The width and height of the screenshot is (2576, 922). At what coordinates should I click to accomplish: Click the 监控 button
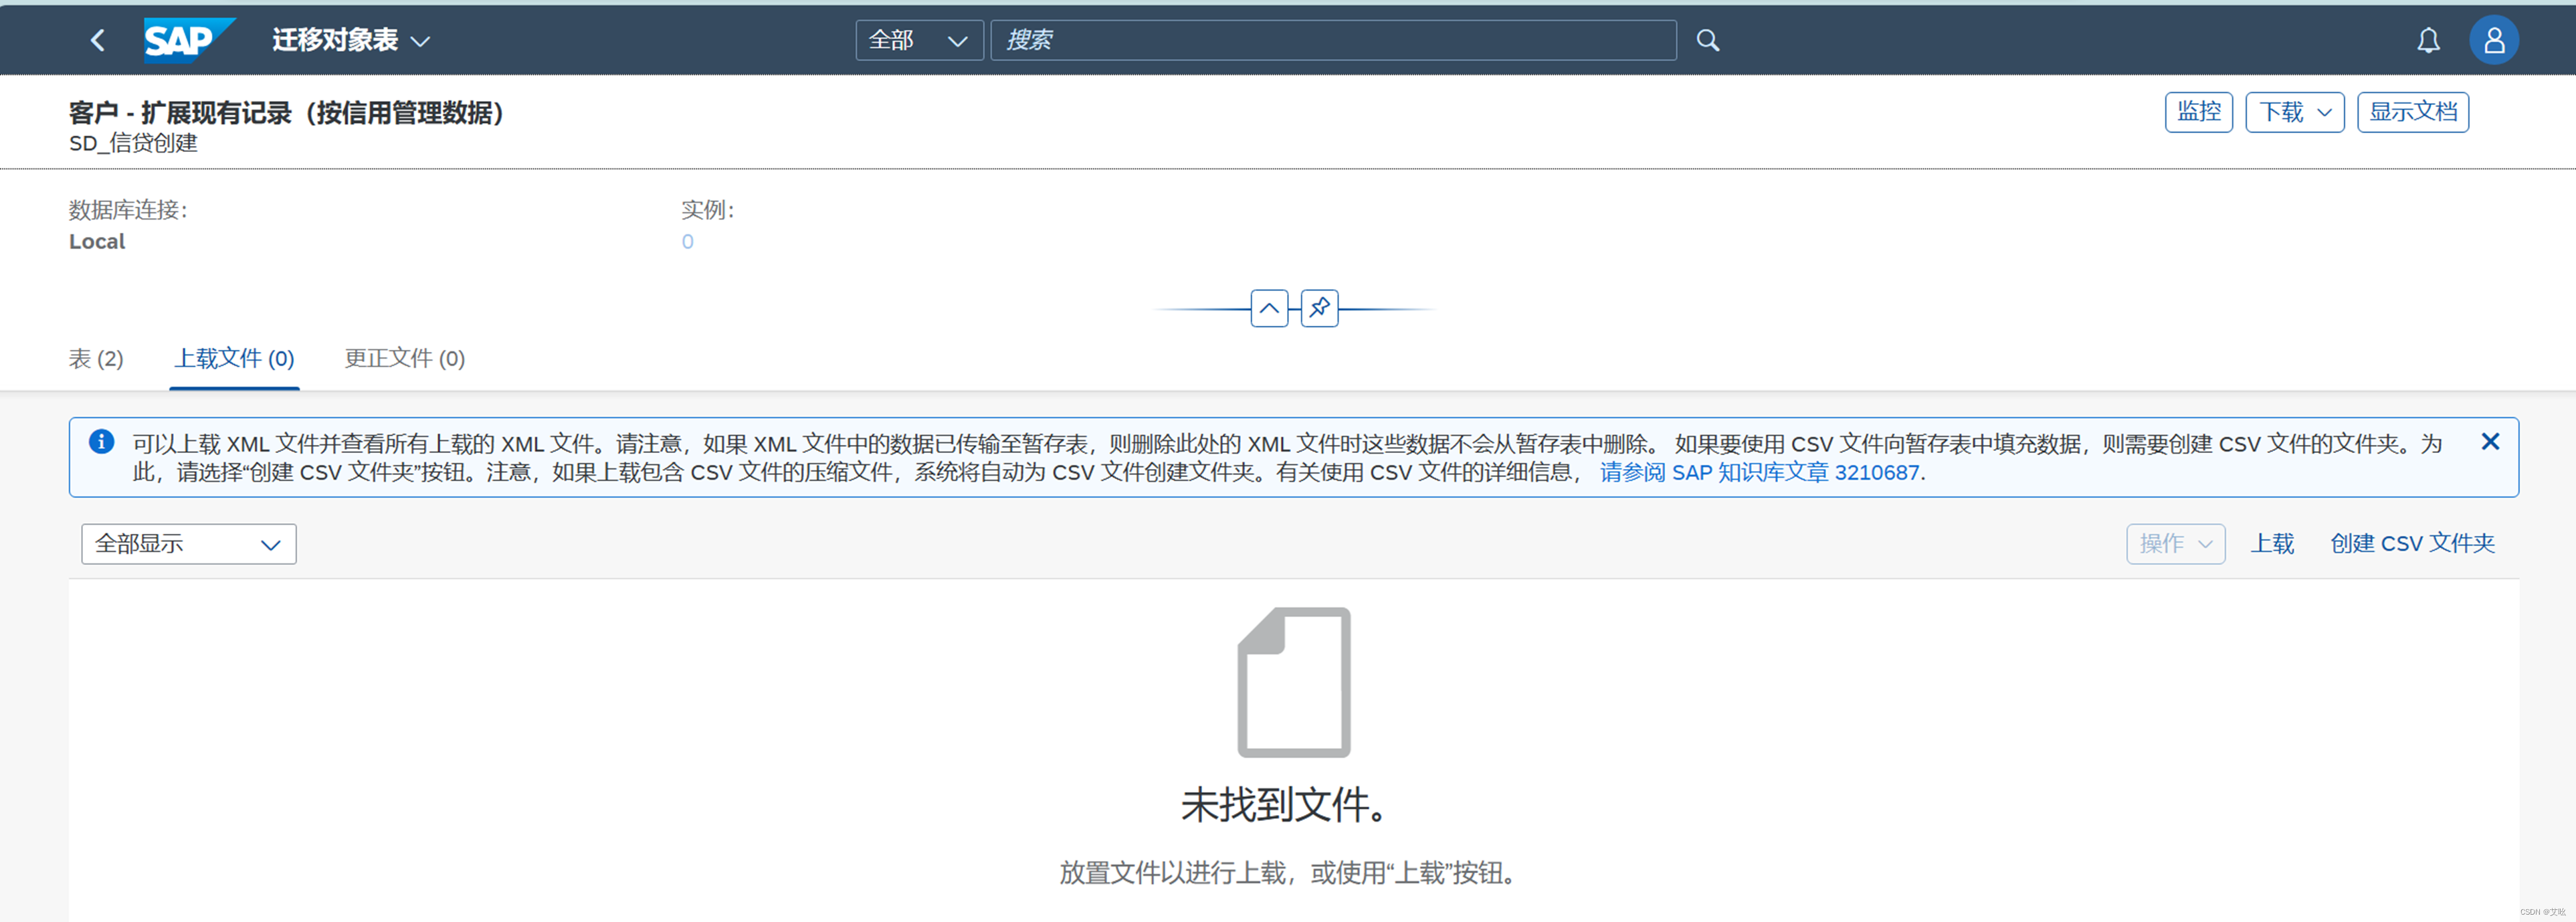[2198, 112]
